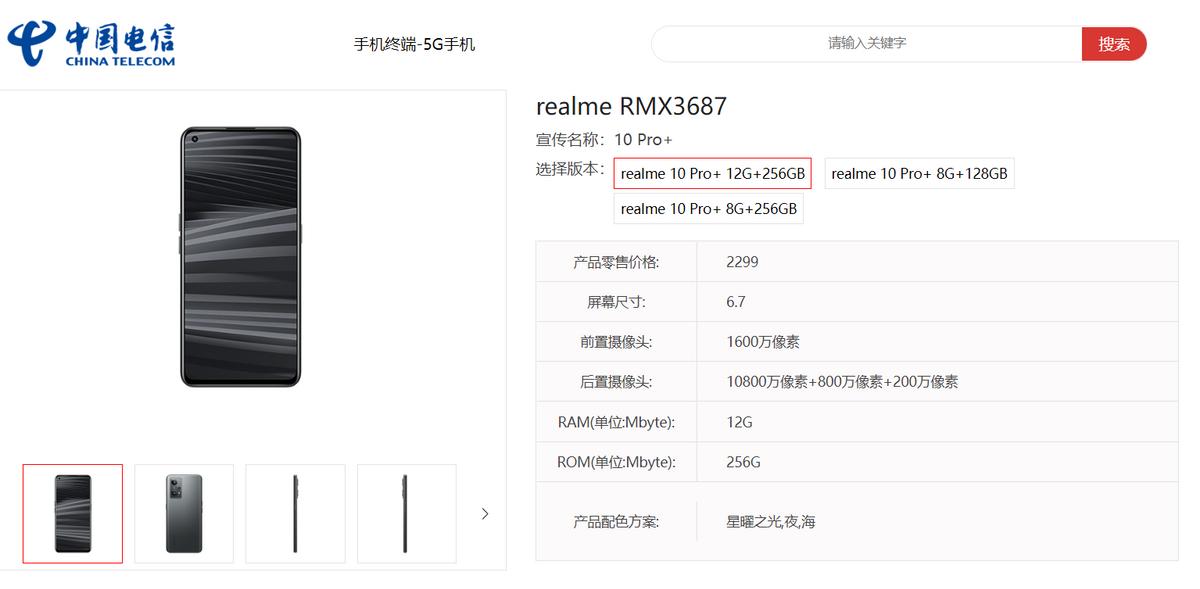Select fourth thumbnail, side view with upper buttons
Viewport: 1200px width, 589px height.
(406, 513)
